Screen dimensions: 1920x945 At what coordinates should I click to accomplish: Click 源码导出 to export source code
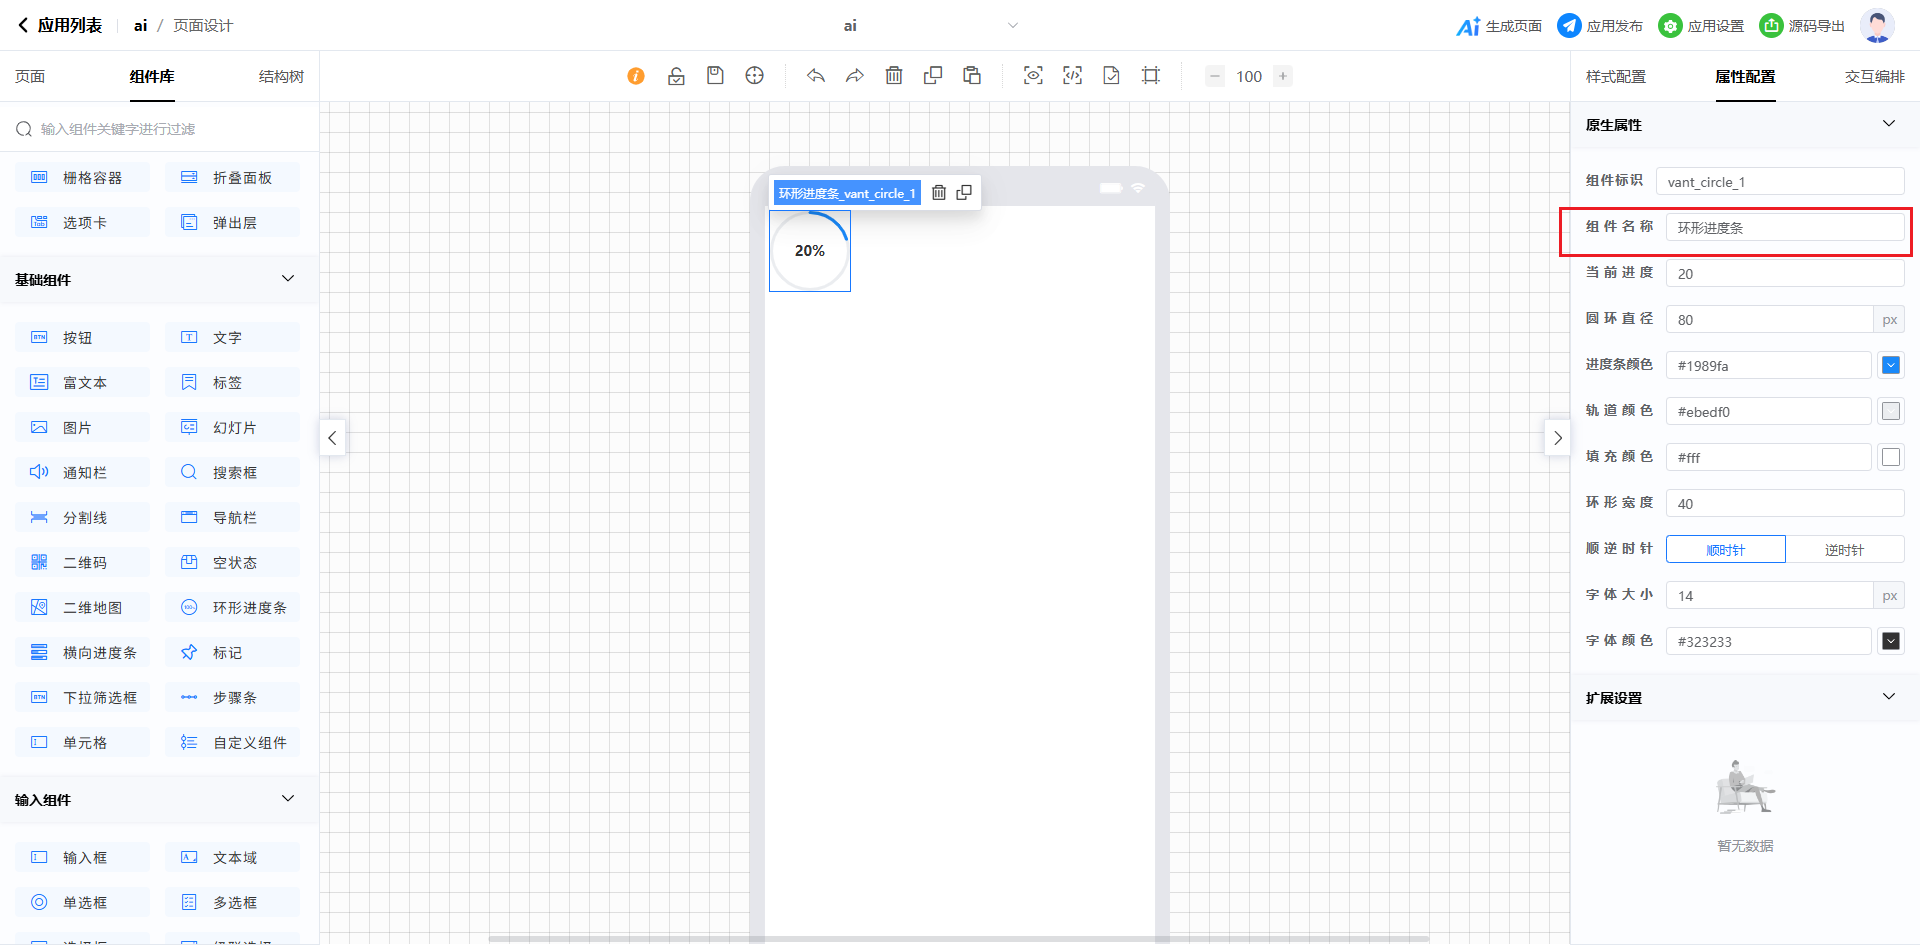pyautogui.click(x=1802, y=26)
